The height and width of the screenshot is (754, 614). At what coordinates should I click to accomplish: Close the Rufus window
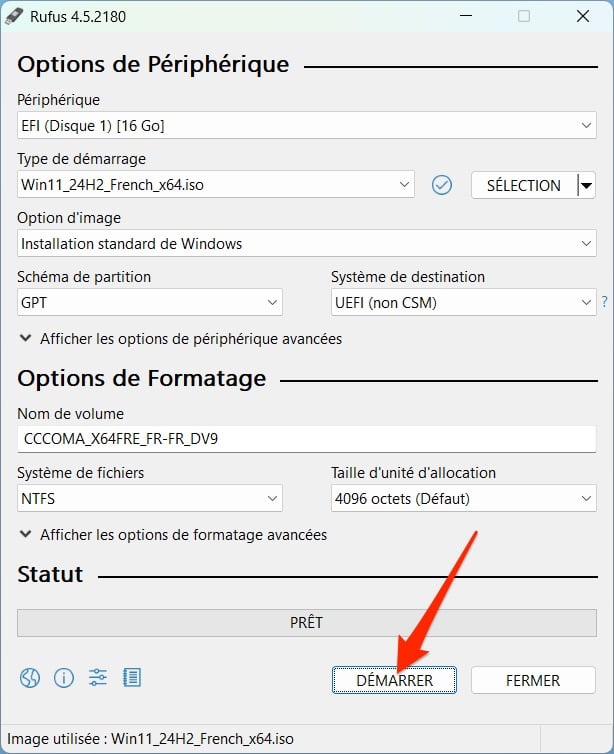click(583, 16)
